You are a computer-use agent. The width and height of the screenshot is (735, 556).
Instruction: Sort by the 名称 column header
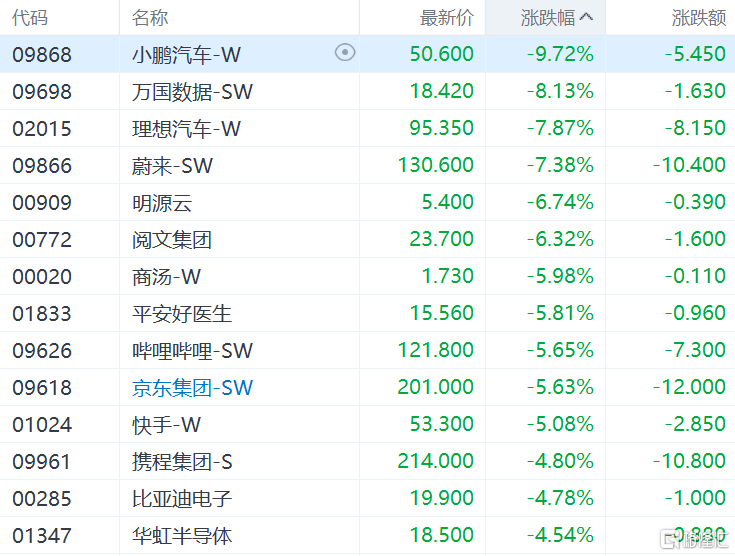point(150,18)
